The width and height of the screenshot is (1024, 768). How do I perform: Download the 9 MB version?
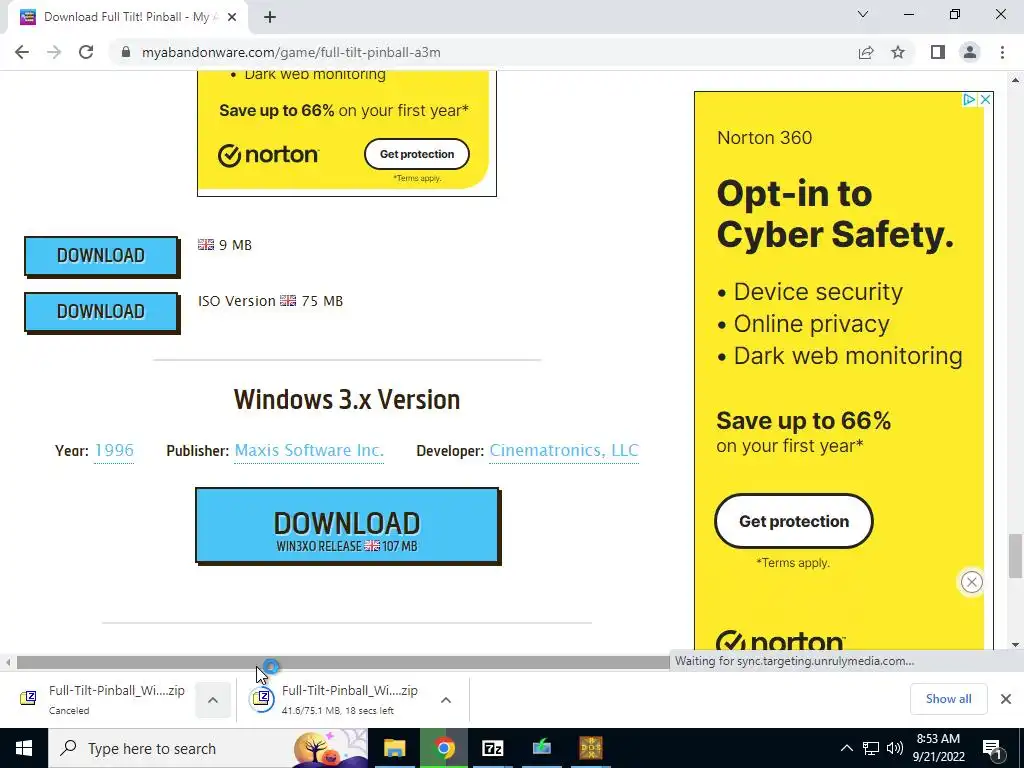coord(101,256)
